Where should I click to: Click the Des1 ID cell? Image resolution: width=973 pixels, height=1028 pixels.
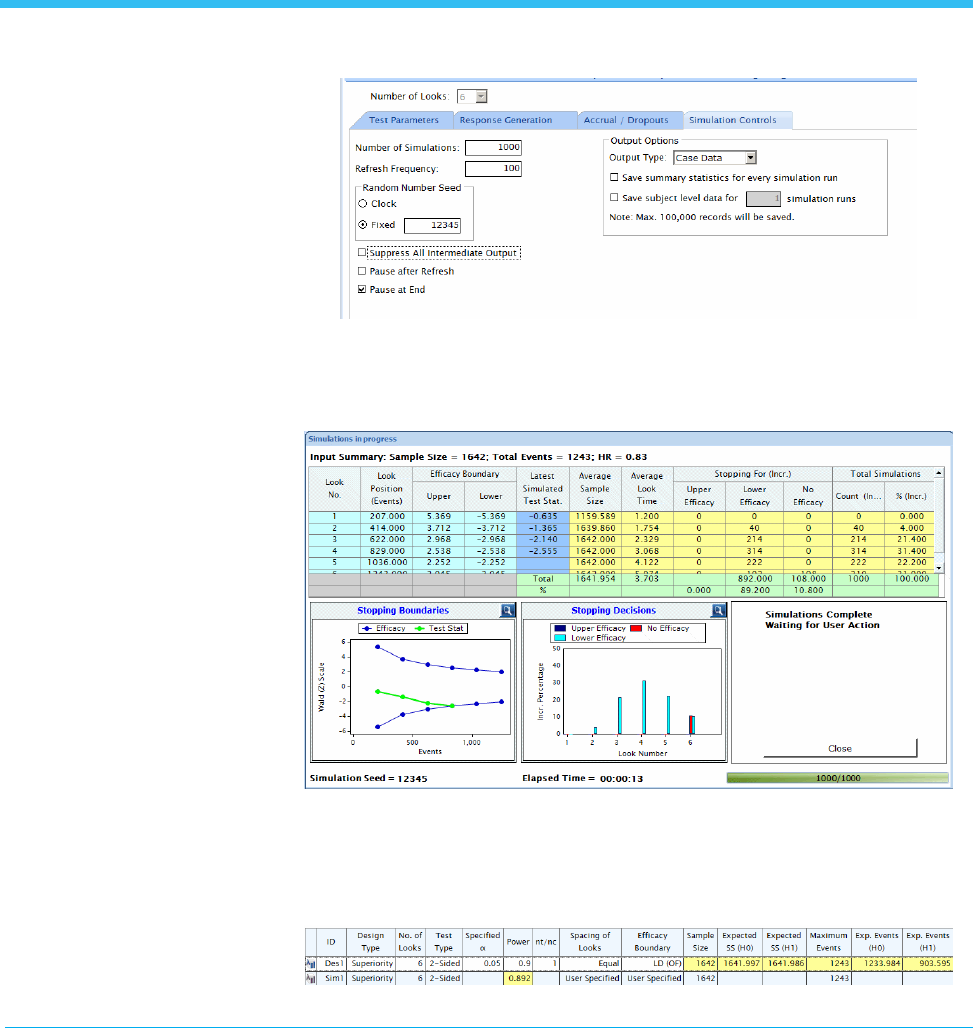tap(330, 964)
